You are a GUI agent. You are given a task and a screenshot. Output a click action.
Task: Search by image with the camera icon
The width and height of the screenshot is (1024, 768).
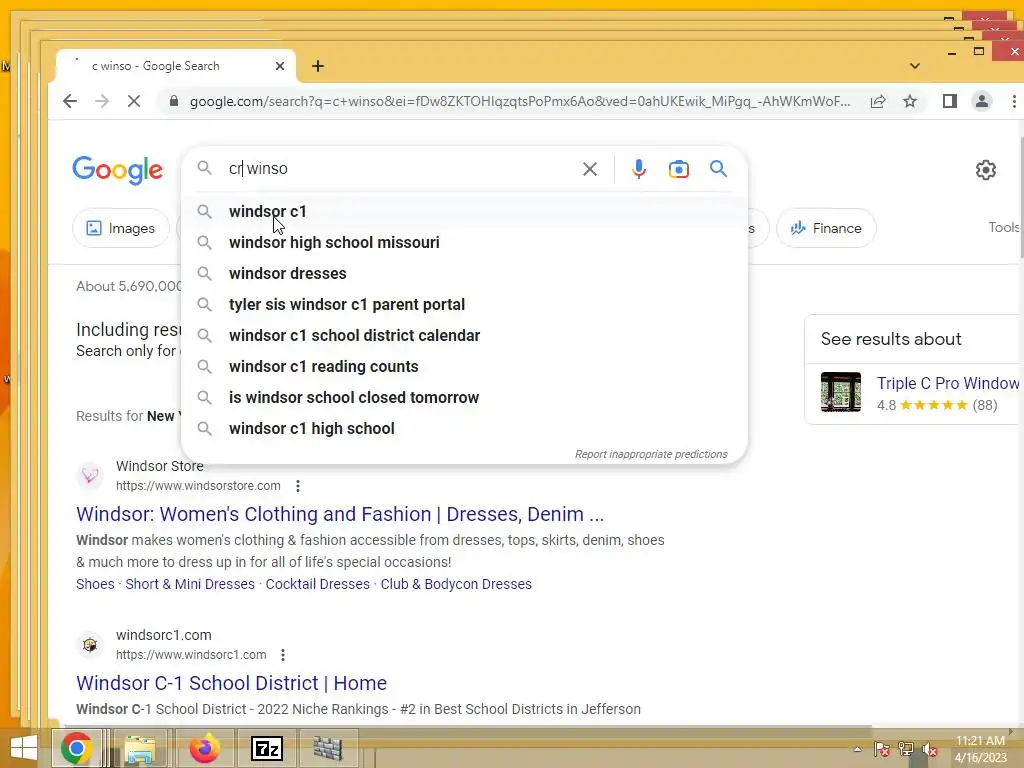click(x=679, y=169)
